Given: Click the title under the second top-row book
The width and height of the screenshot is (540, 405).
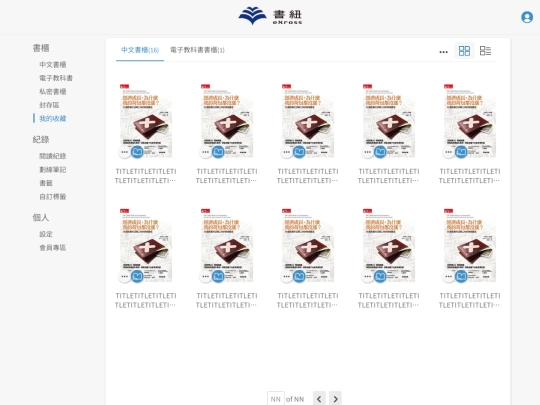Looking at the screenshot, I should pyautogui.click(x=227, y=176).
